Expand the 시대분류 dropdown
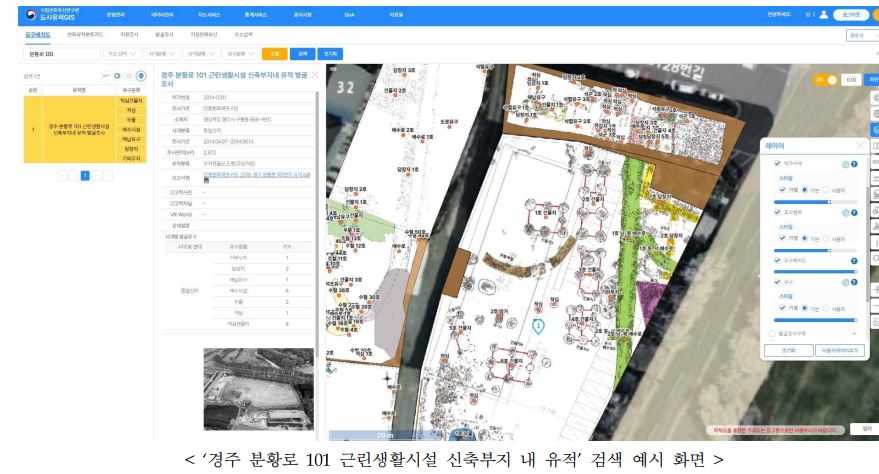The width and height of the screenshot is (879, 474). pos(162,53)
